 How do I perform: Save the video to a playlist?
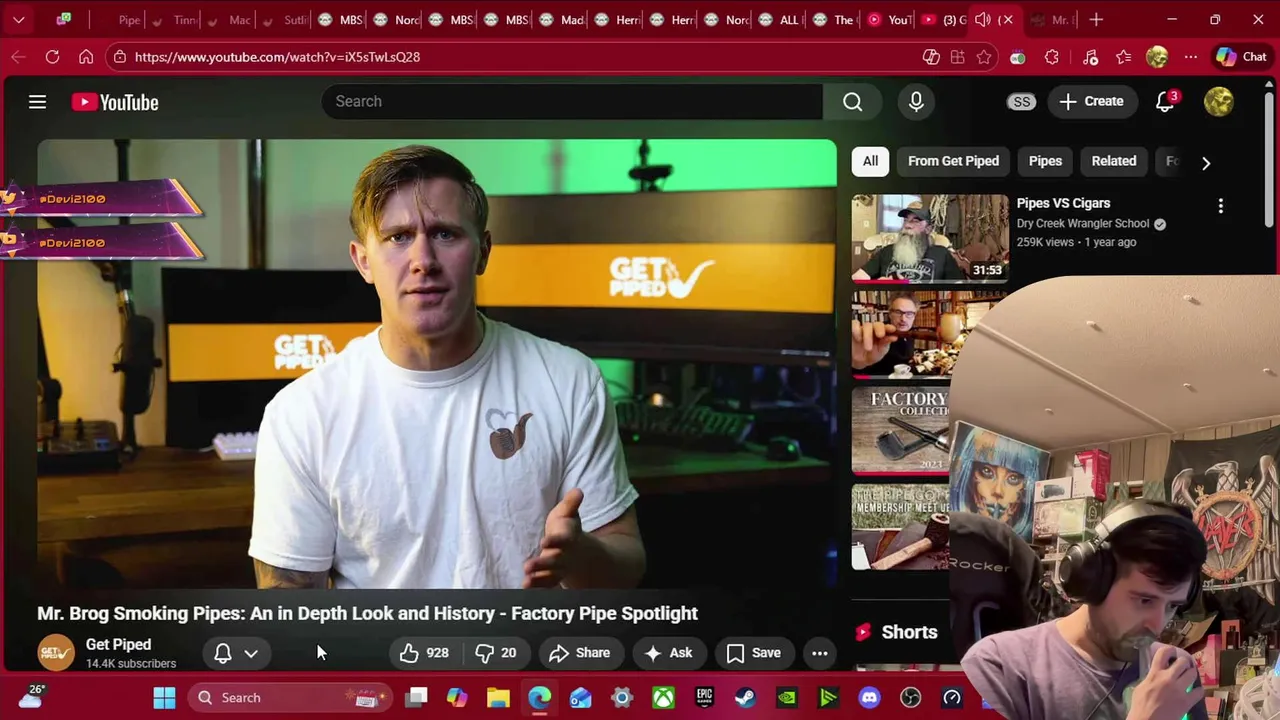coord(754,653)
